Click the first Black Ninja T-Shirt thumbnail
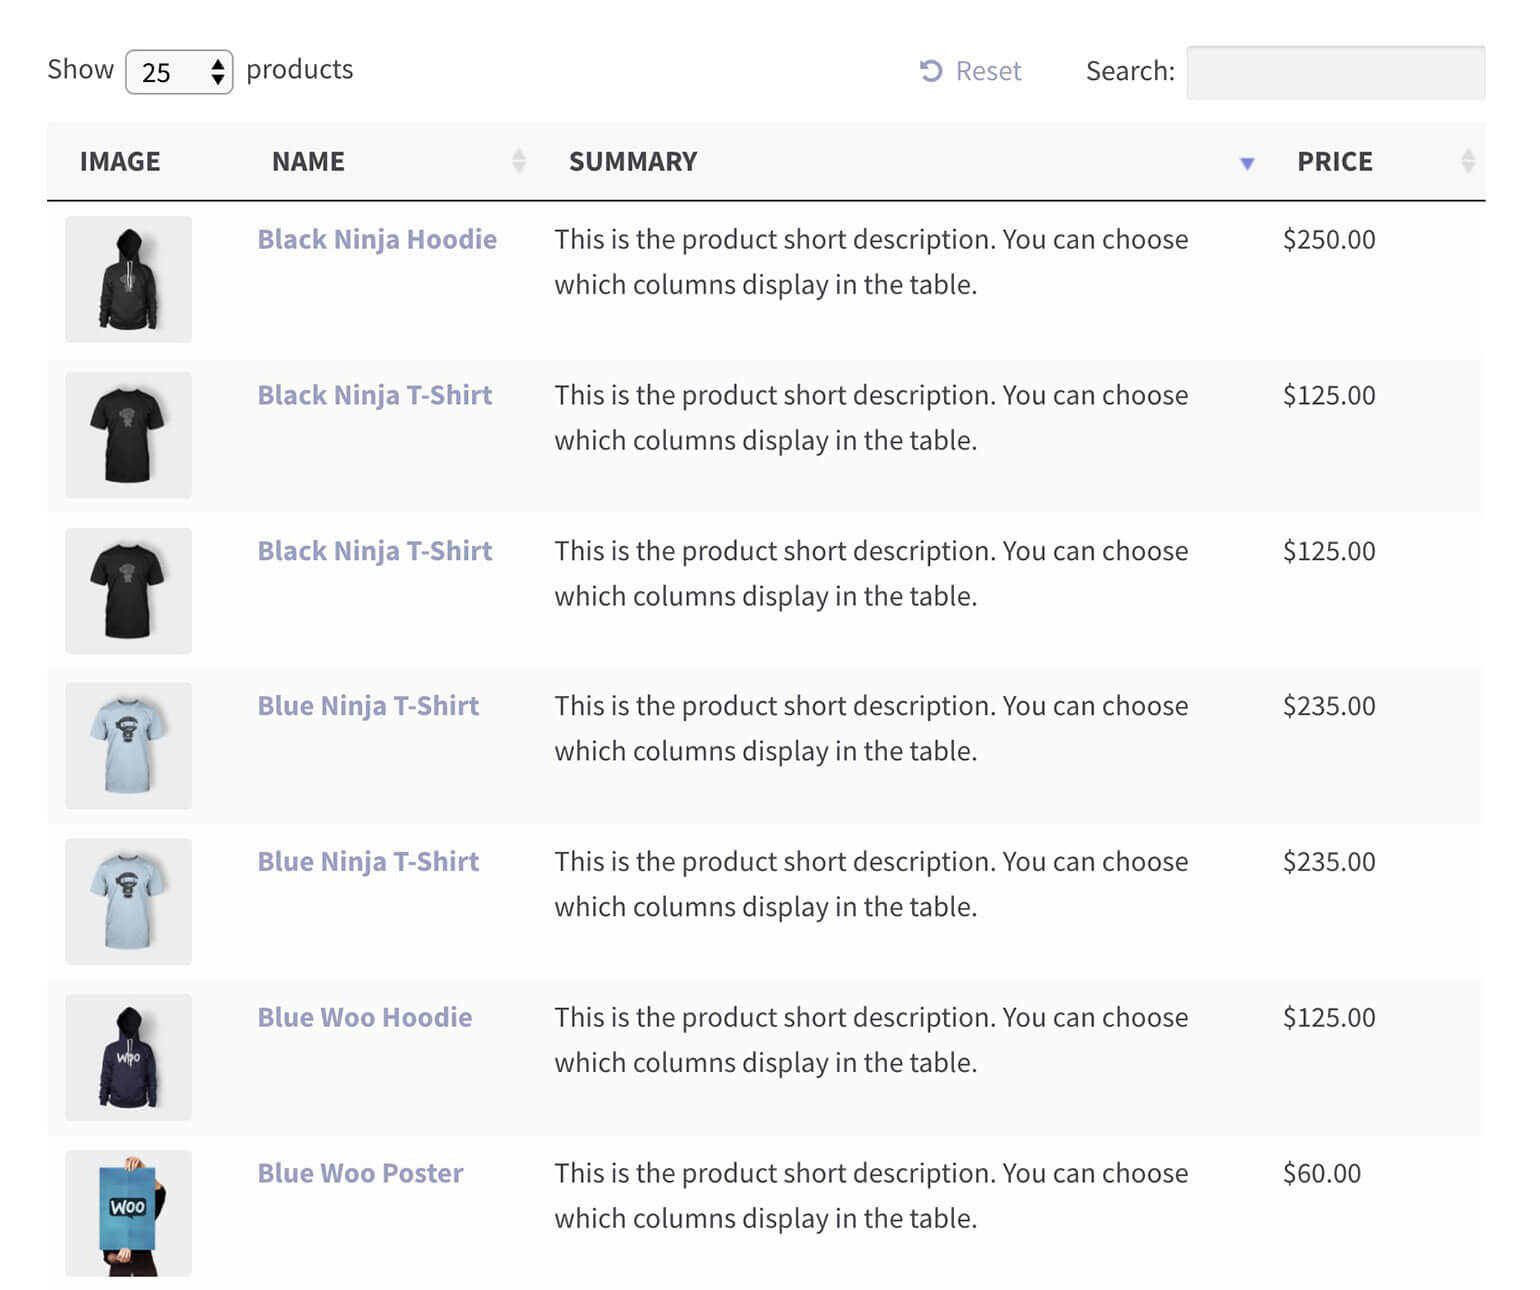 (128, 436)
